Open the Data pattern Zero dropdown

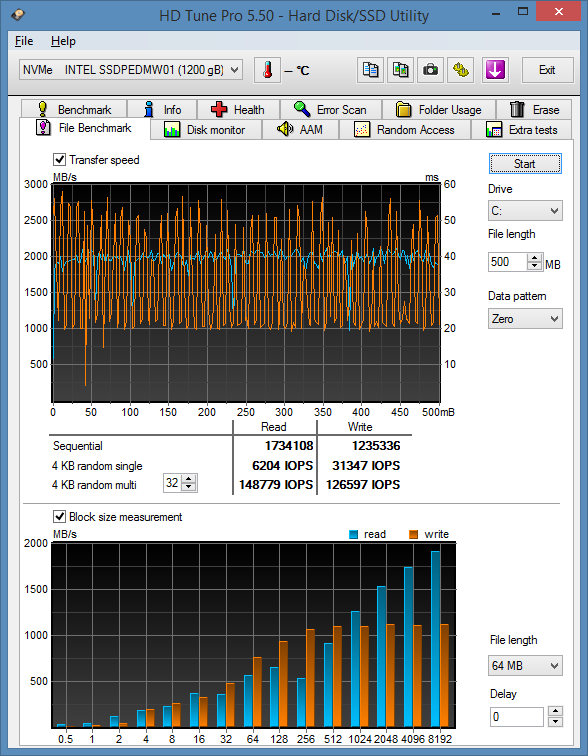click(x=525, y=319)
